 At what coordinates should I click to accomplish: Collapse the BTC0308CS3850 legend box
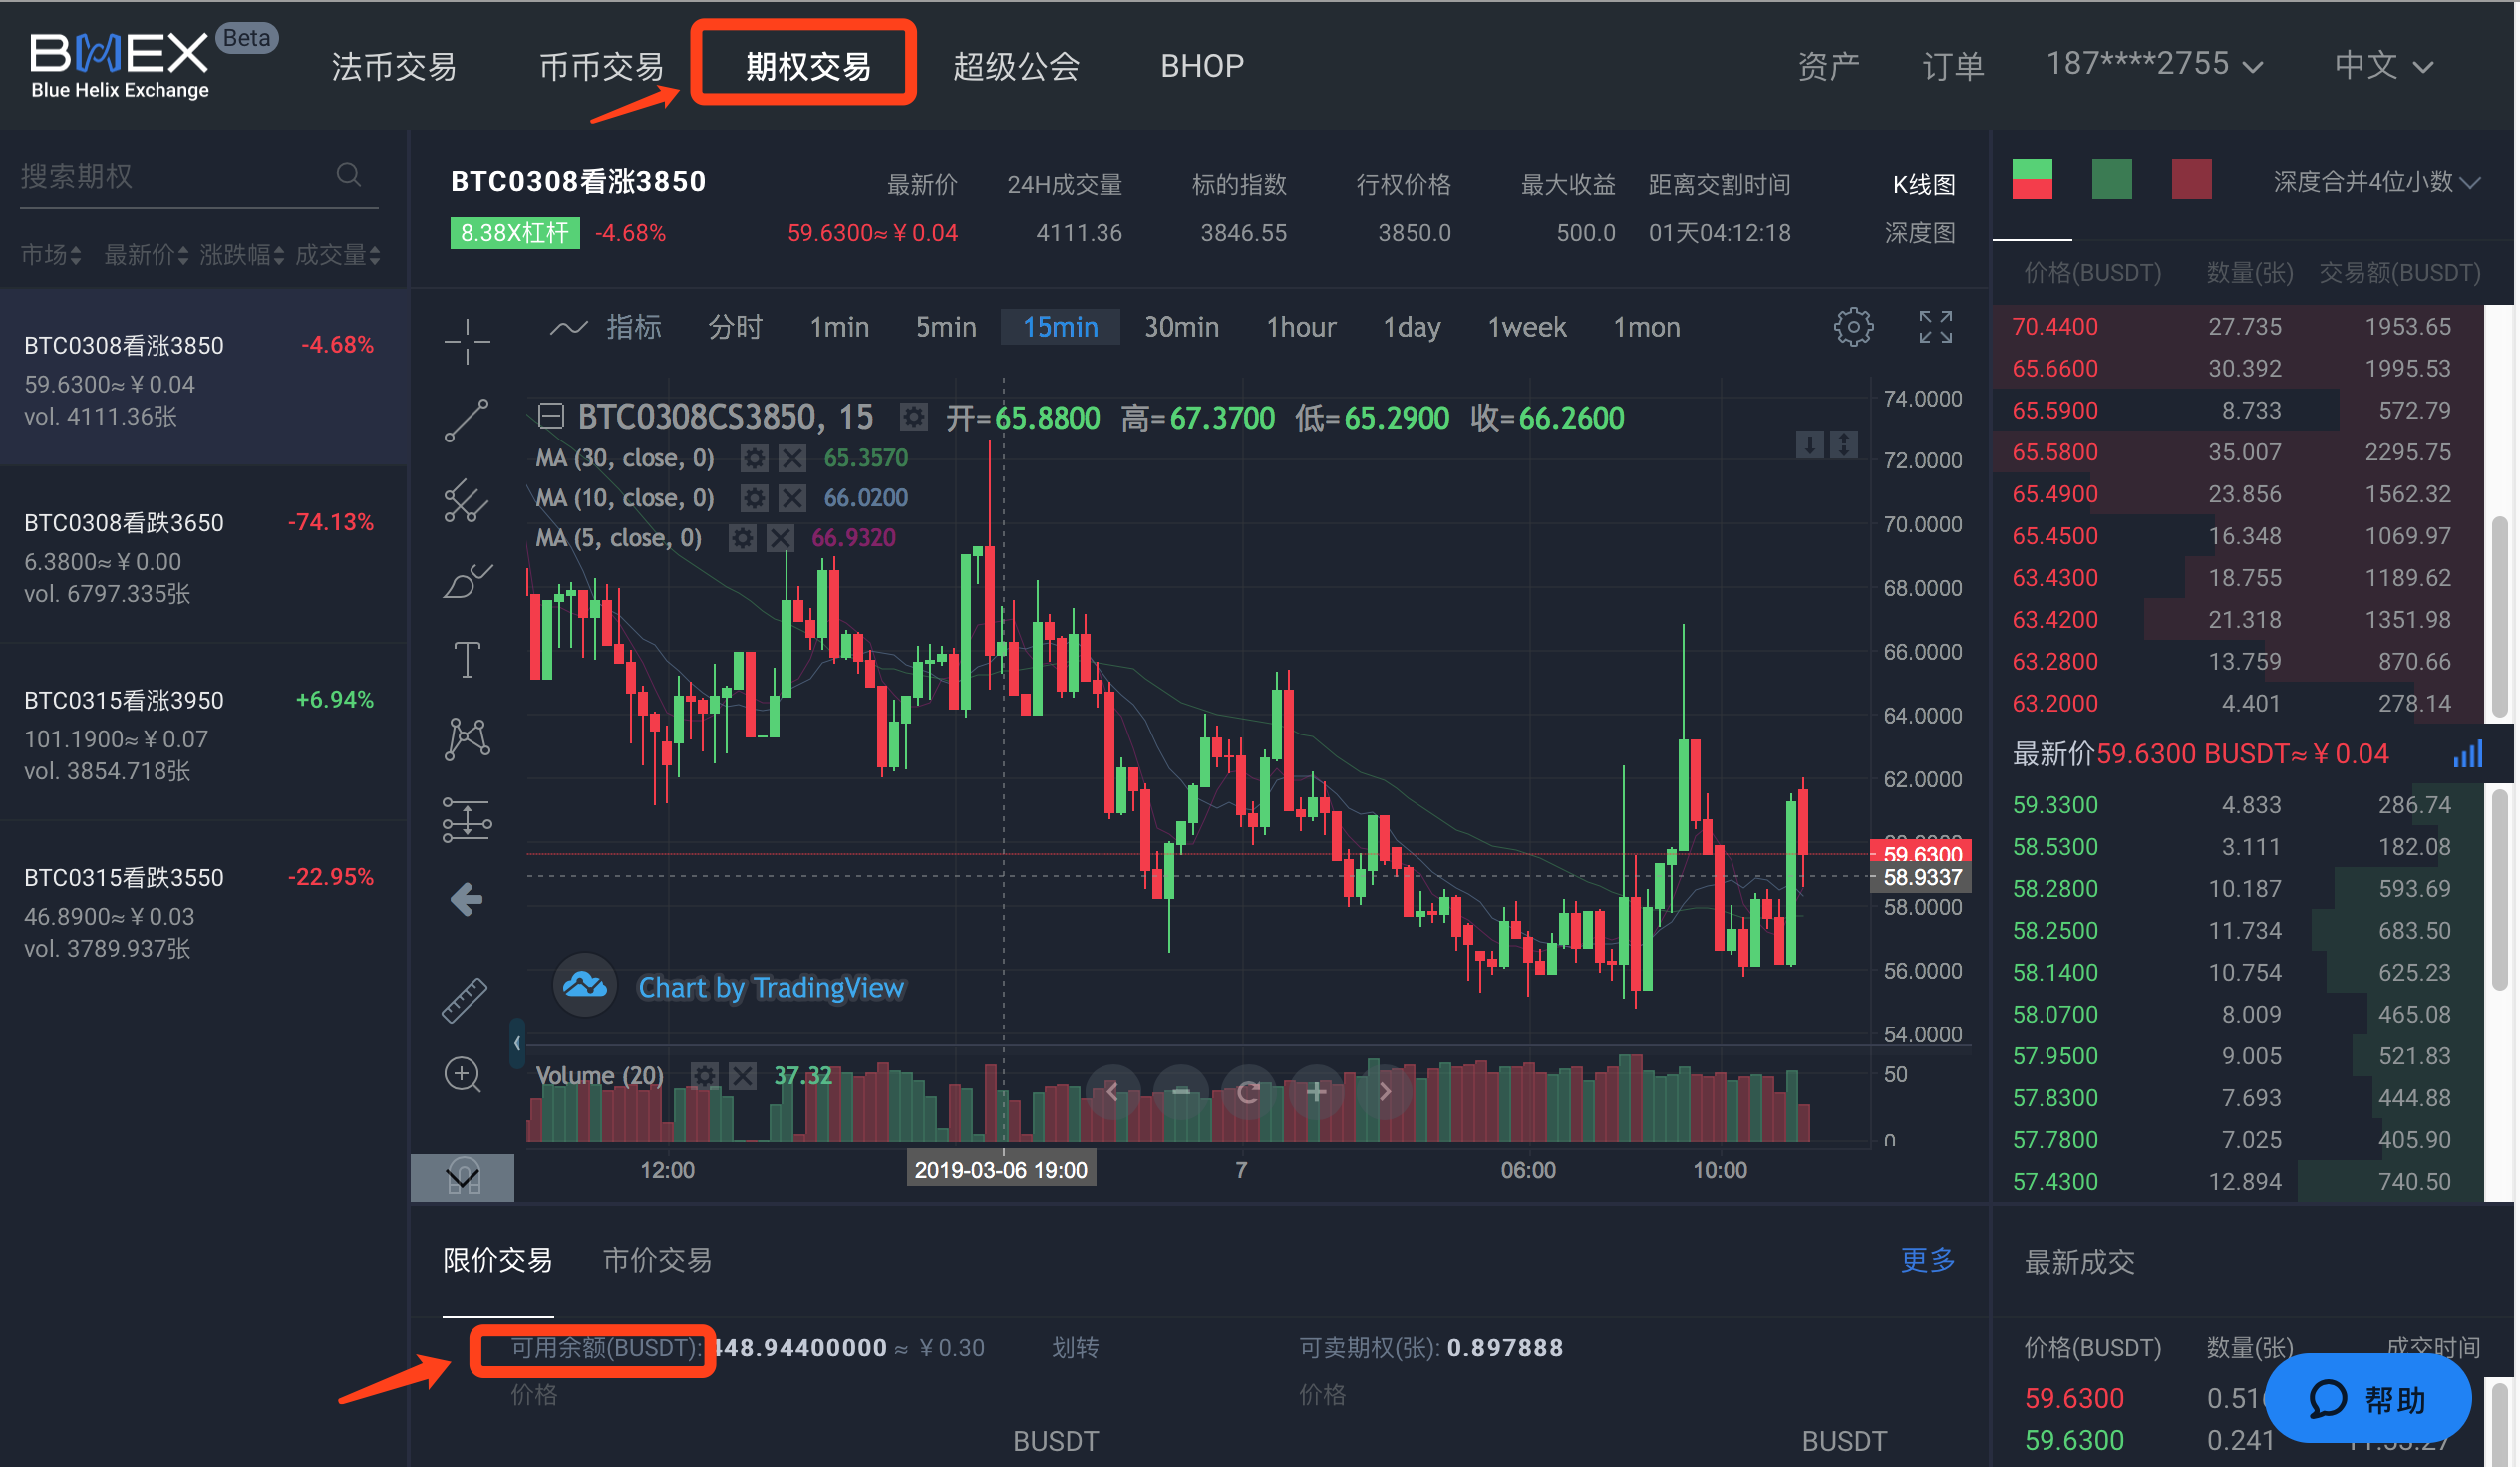(x=551, y=416)
